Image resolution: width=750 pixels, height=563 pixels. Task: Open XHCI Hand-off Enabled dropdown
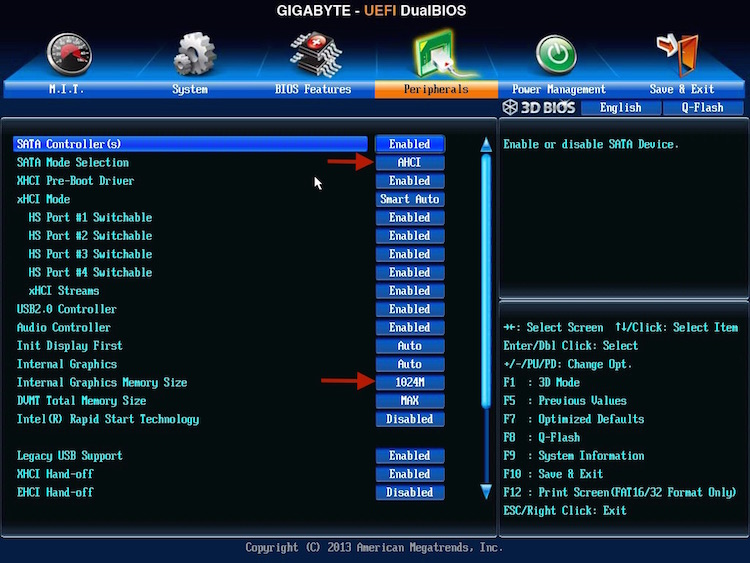[x=410, y=474]
